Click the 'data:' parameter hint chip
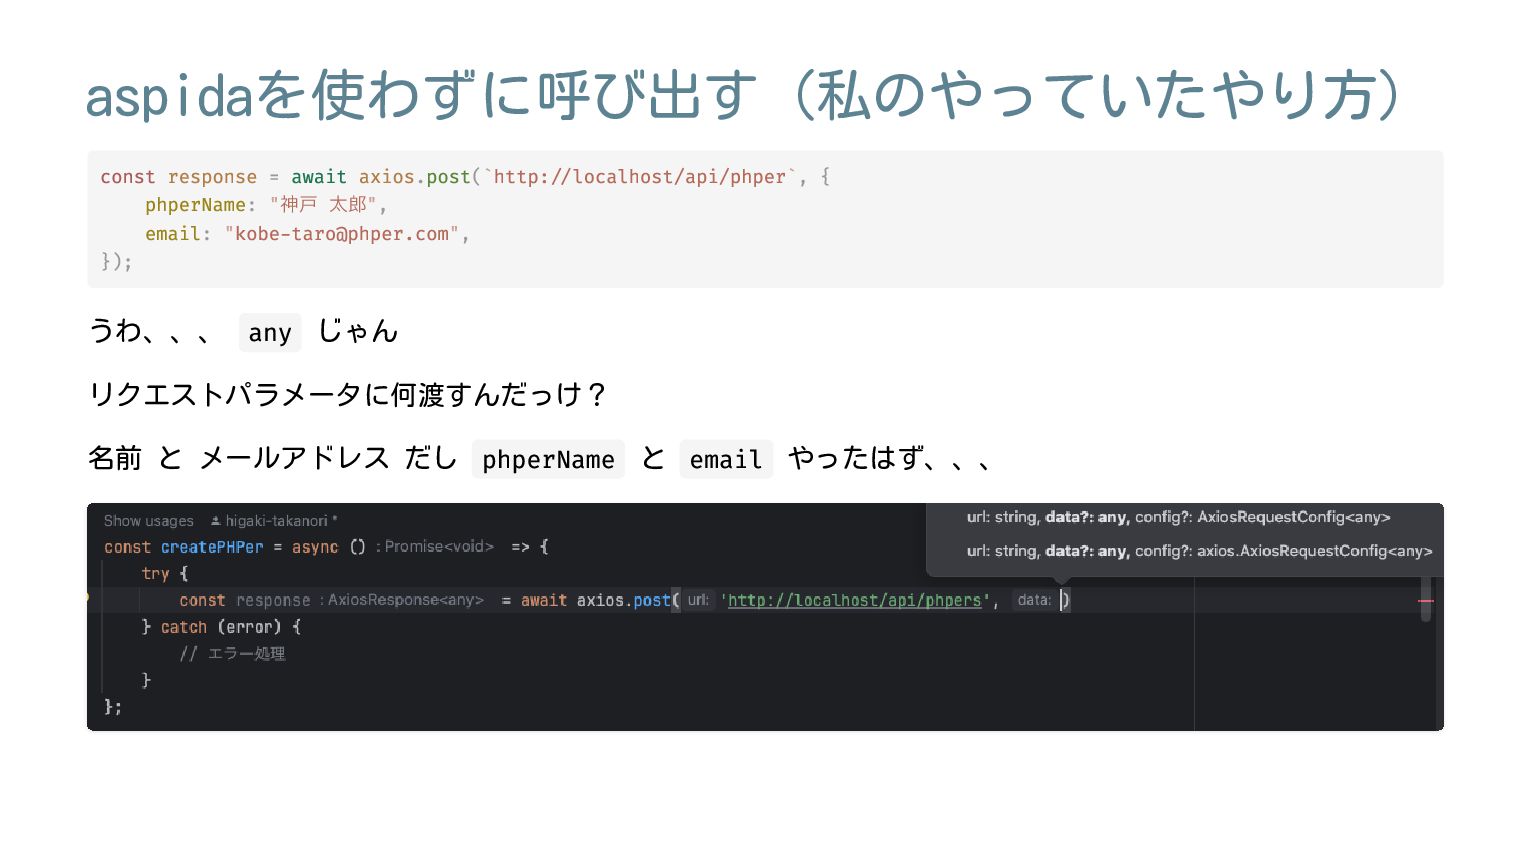This screenshot has width=1531, height=863. click(x=1034, y=600)
